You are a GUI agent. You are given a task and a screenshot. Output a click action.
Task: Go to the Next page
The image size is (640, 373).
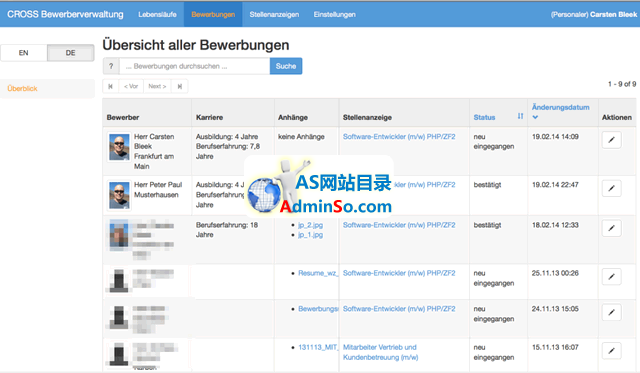coord(157,86)
